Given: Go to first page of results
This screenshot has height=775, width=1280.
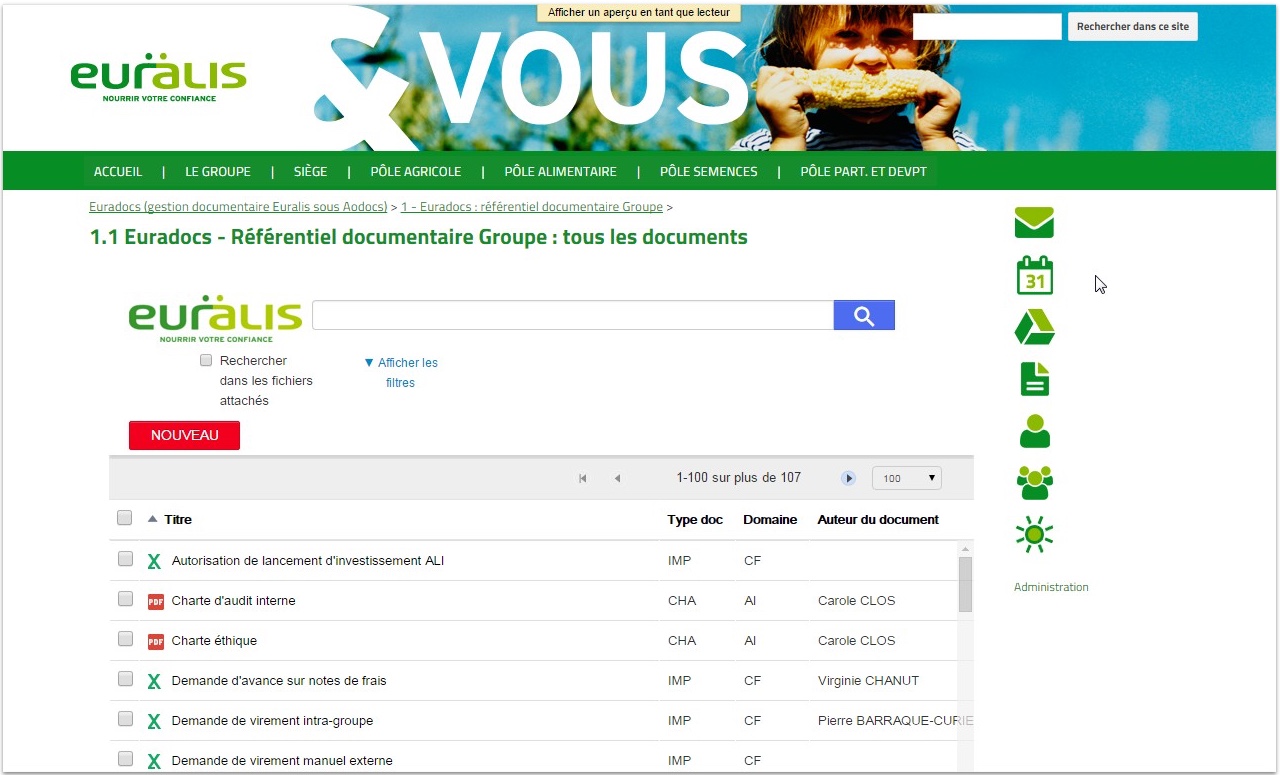Looking at the screenshot, I should click(583, 478).
